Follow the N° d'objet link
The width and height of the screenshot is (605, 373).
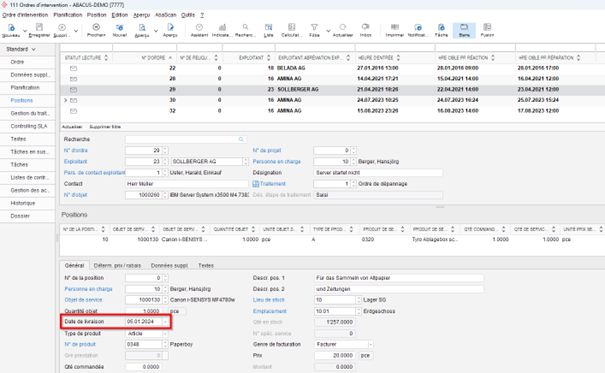(x=76, y=195)
